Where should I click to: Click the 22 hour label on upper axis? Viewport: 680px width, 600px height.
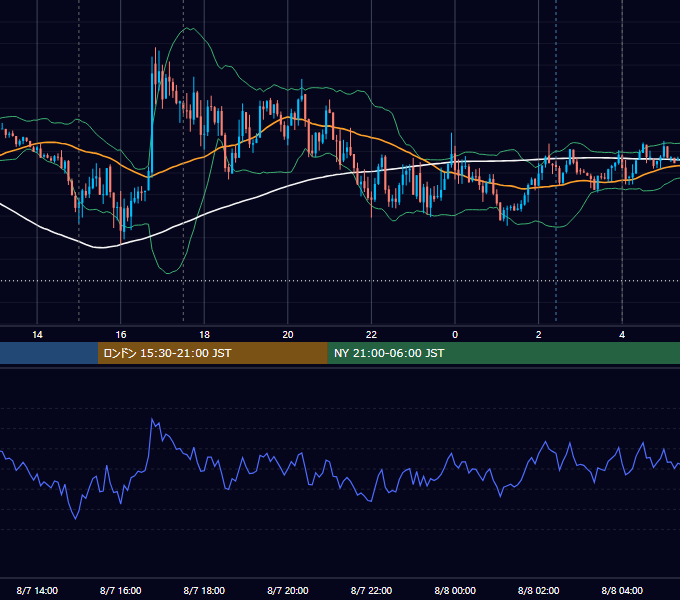[x=371, y=335]
